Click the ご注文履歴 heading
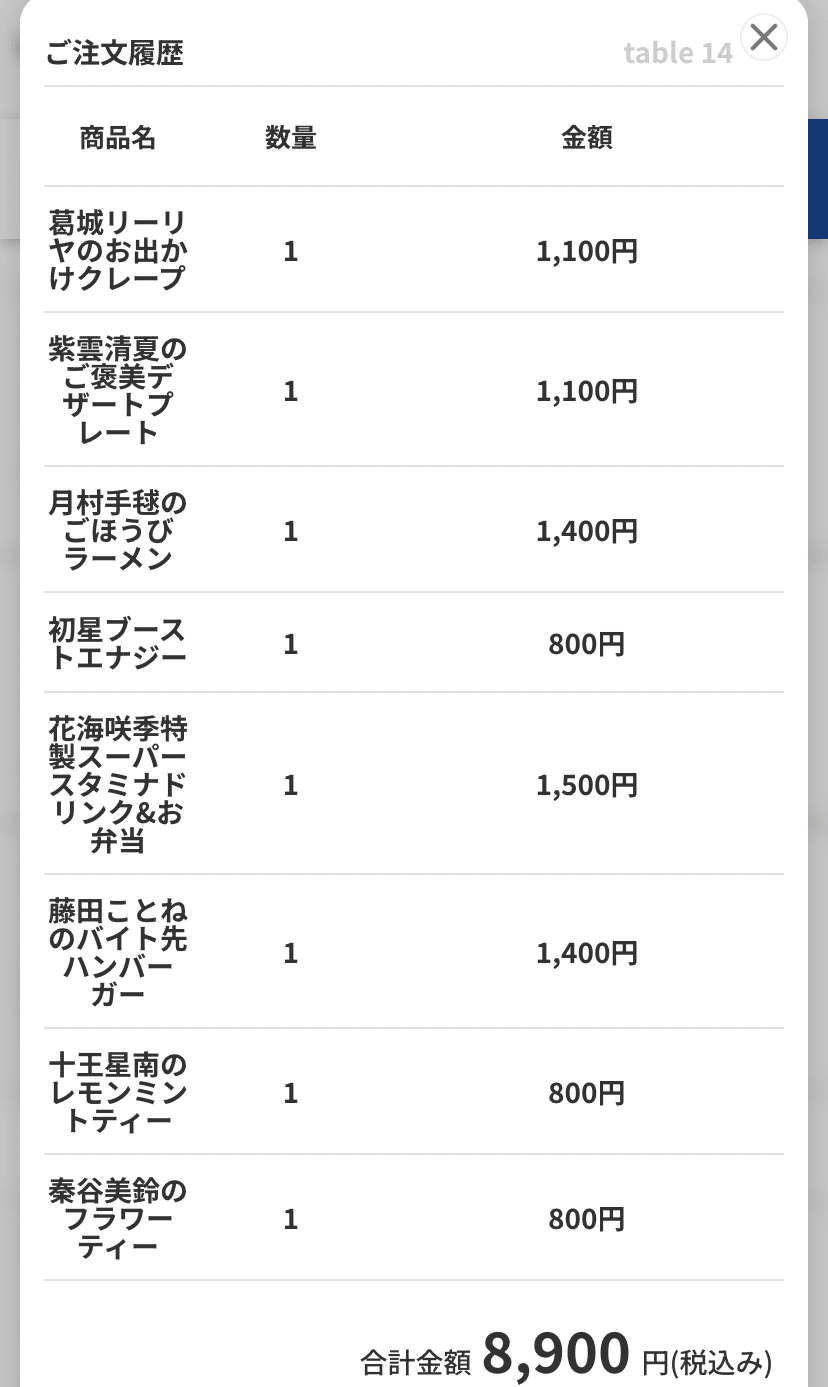828x1387 pixels. click(x=115, y=52)
